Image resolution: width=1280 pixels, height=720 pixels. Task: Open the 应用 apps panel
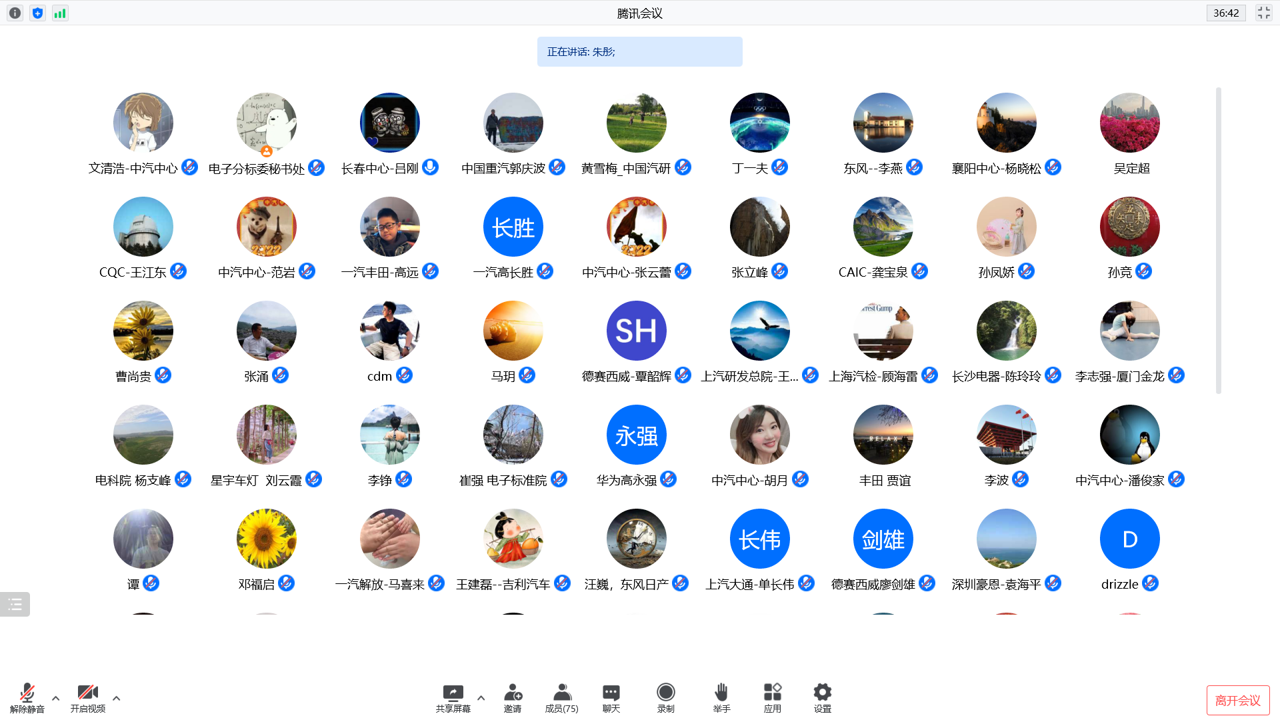772,698
